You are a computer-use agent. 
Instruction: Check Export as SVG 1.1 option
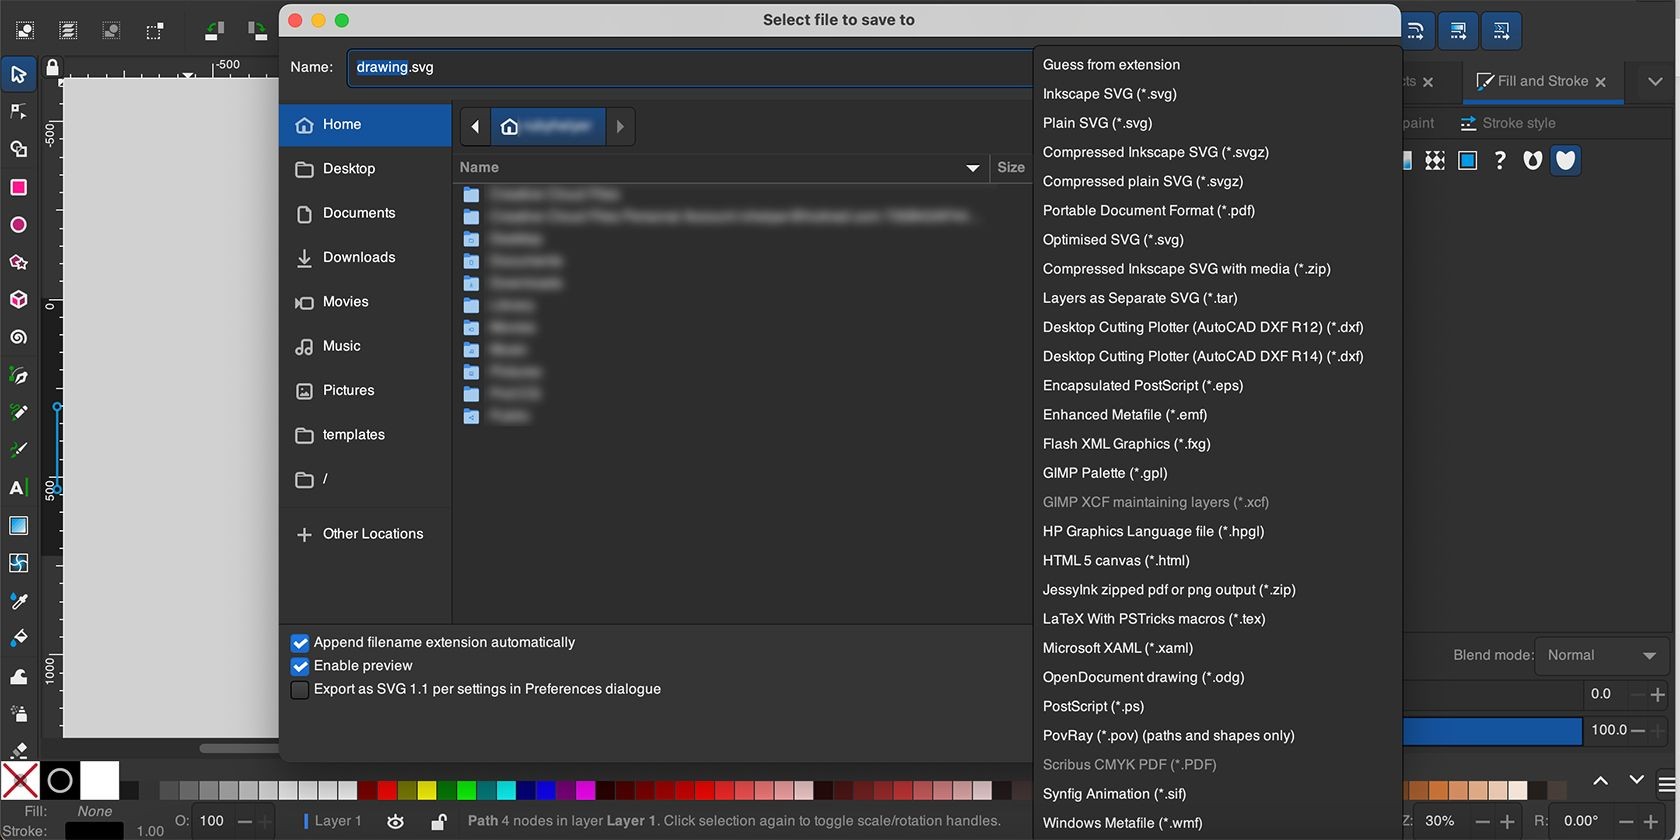point(299,690)
